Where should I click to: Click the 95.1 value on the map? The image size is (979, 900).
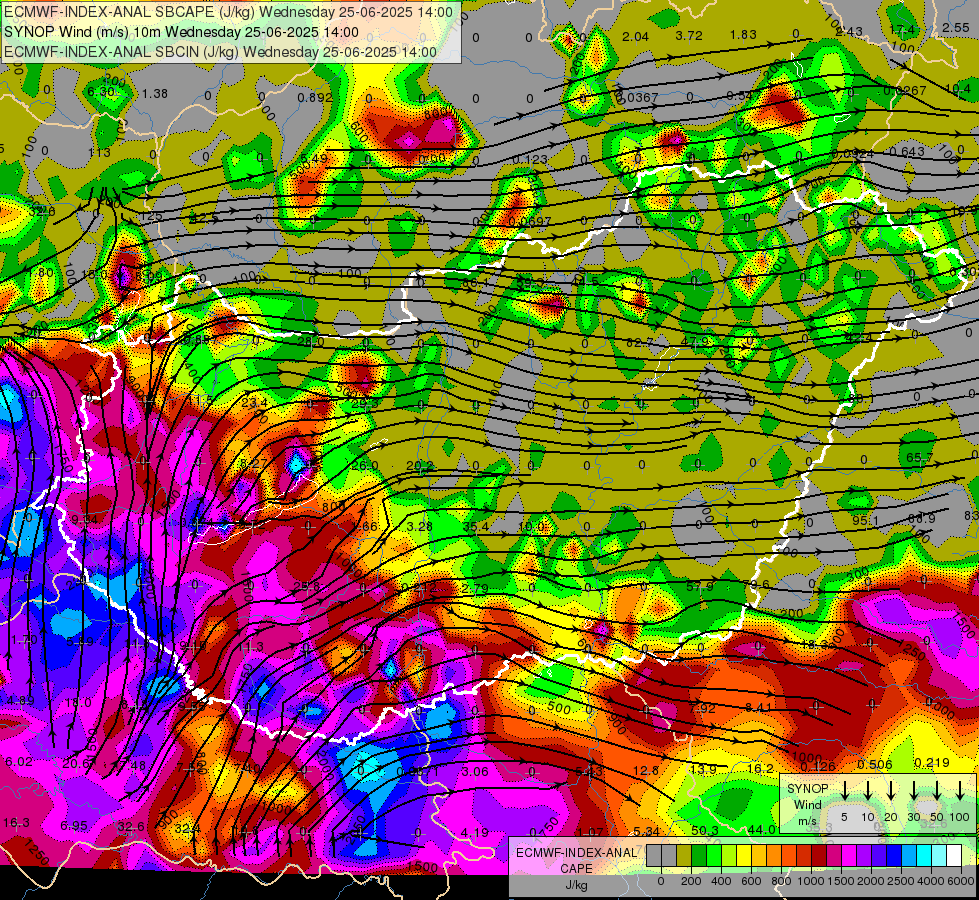[x=865, y=520]
